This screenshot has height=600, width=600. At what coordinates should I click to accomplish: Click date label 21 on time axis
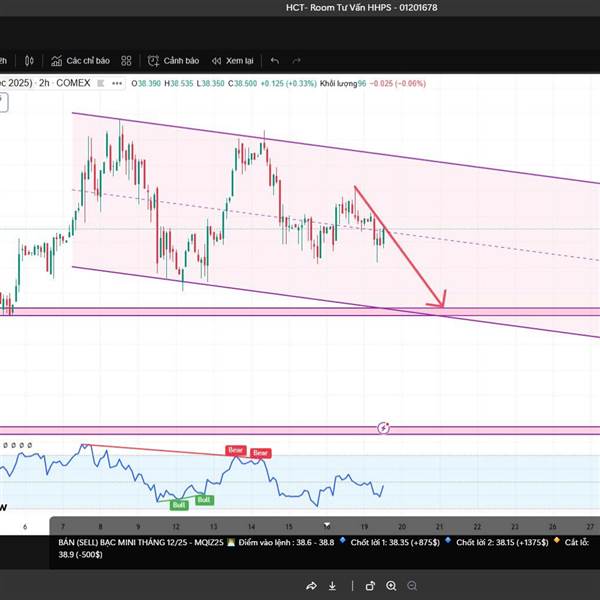point(439,527)
